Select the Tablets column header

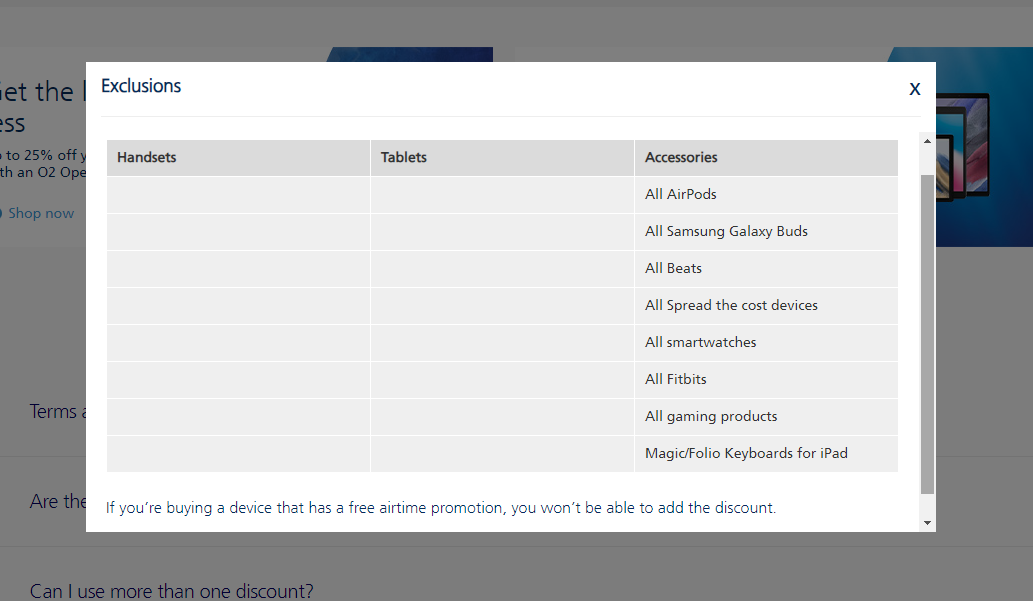pos(404,158)
